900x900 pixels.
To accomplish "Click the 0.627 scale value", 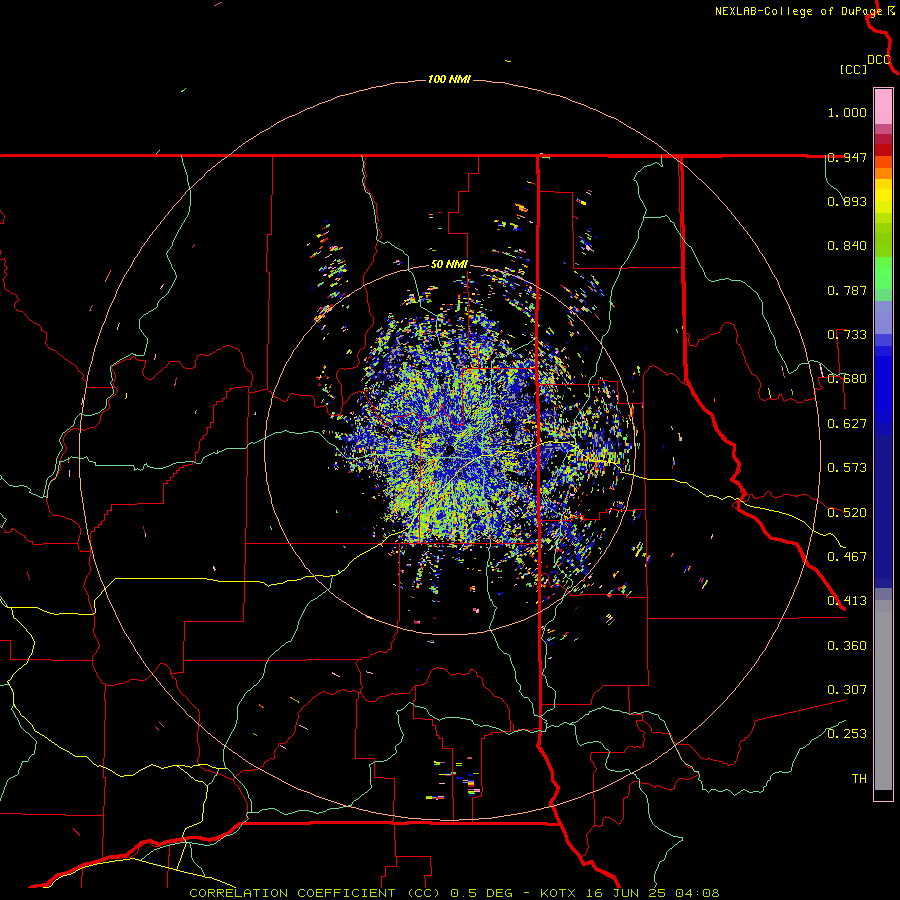I will pyautogui.click(x=847, y=424).
